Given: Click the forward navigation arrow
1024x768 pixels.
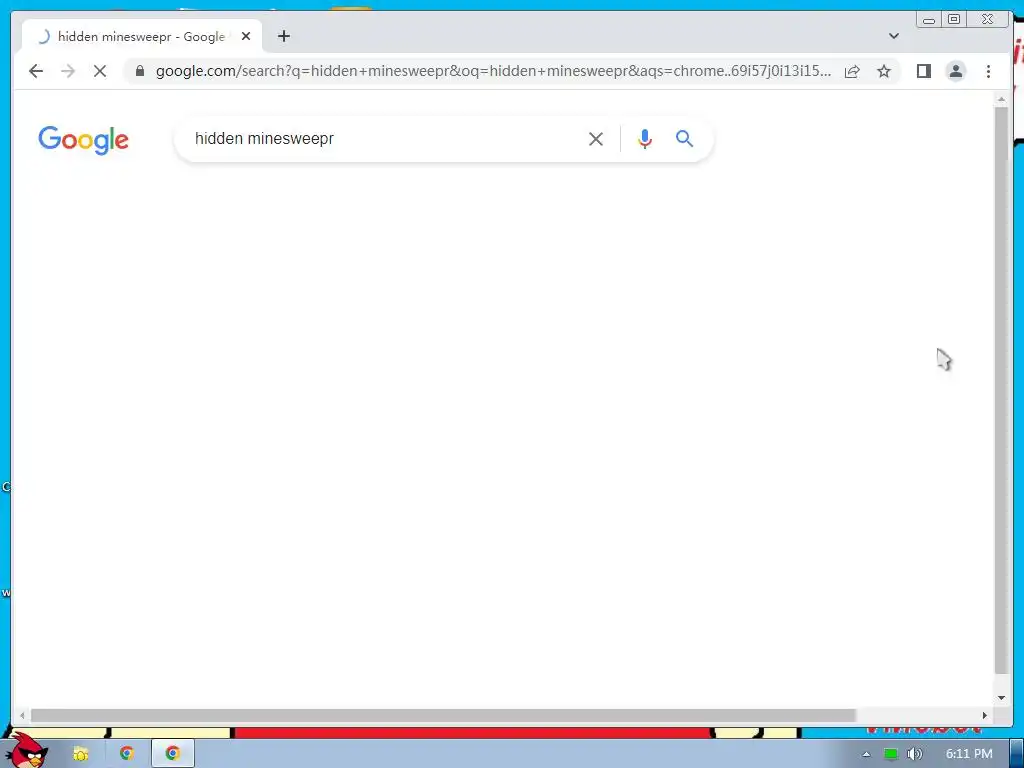Looking at the screenshot, I should click(x=68, y=71).
